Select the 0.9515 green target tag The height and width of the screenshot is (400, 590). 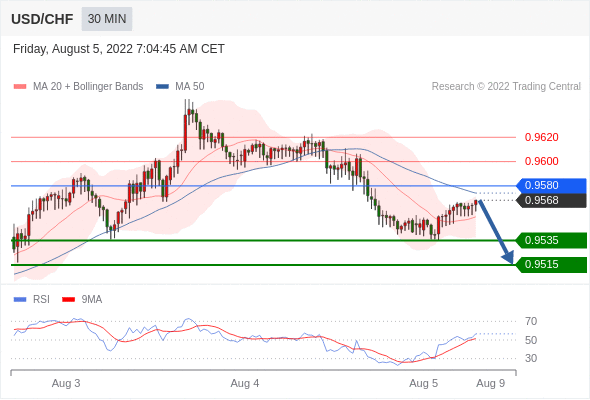(551, 265)
